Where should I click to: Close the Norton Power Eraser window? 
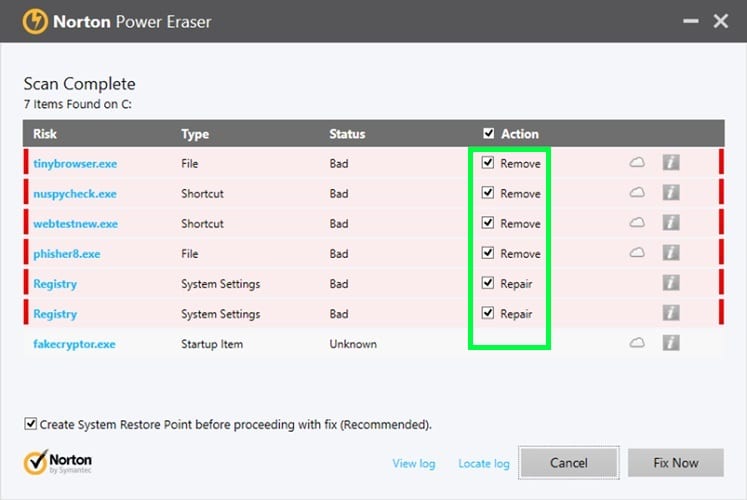[x=720, y=21]
